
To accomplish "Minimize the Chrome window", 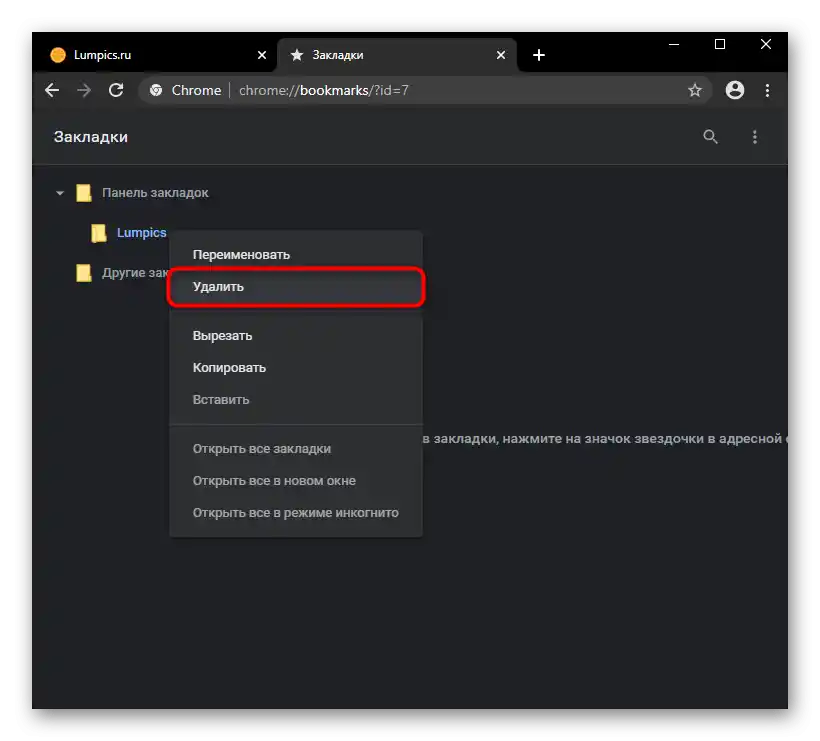I will 674,44.
